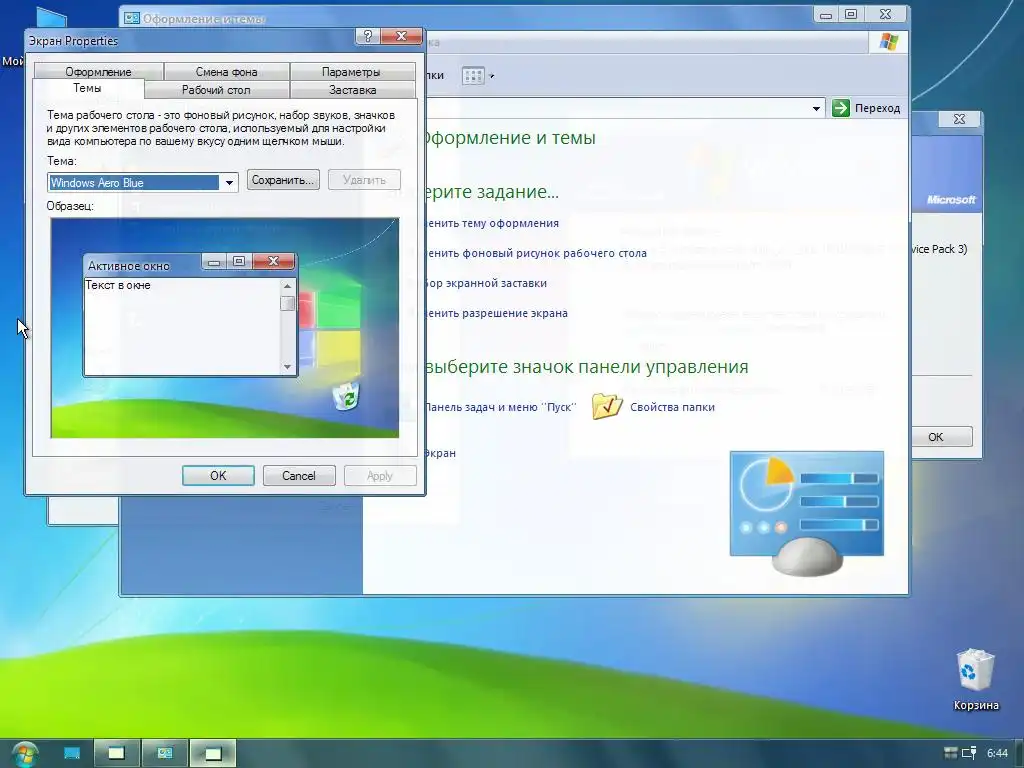Close the Экран Properties dialog
Screen dimensions: 1024x768
(x=402, y=37)
